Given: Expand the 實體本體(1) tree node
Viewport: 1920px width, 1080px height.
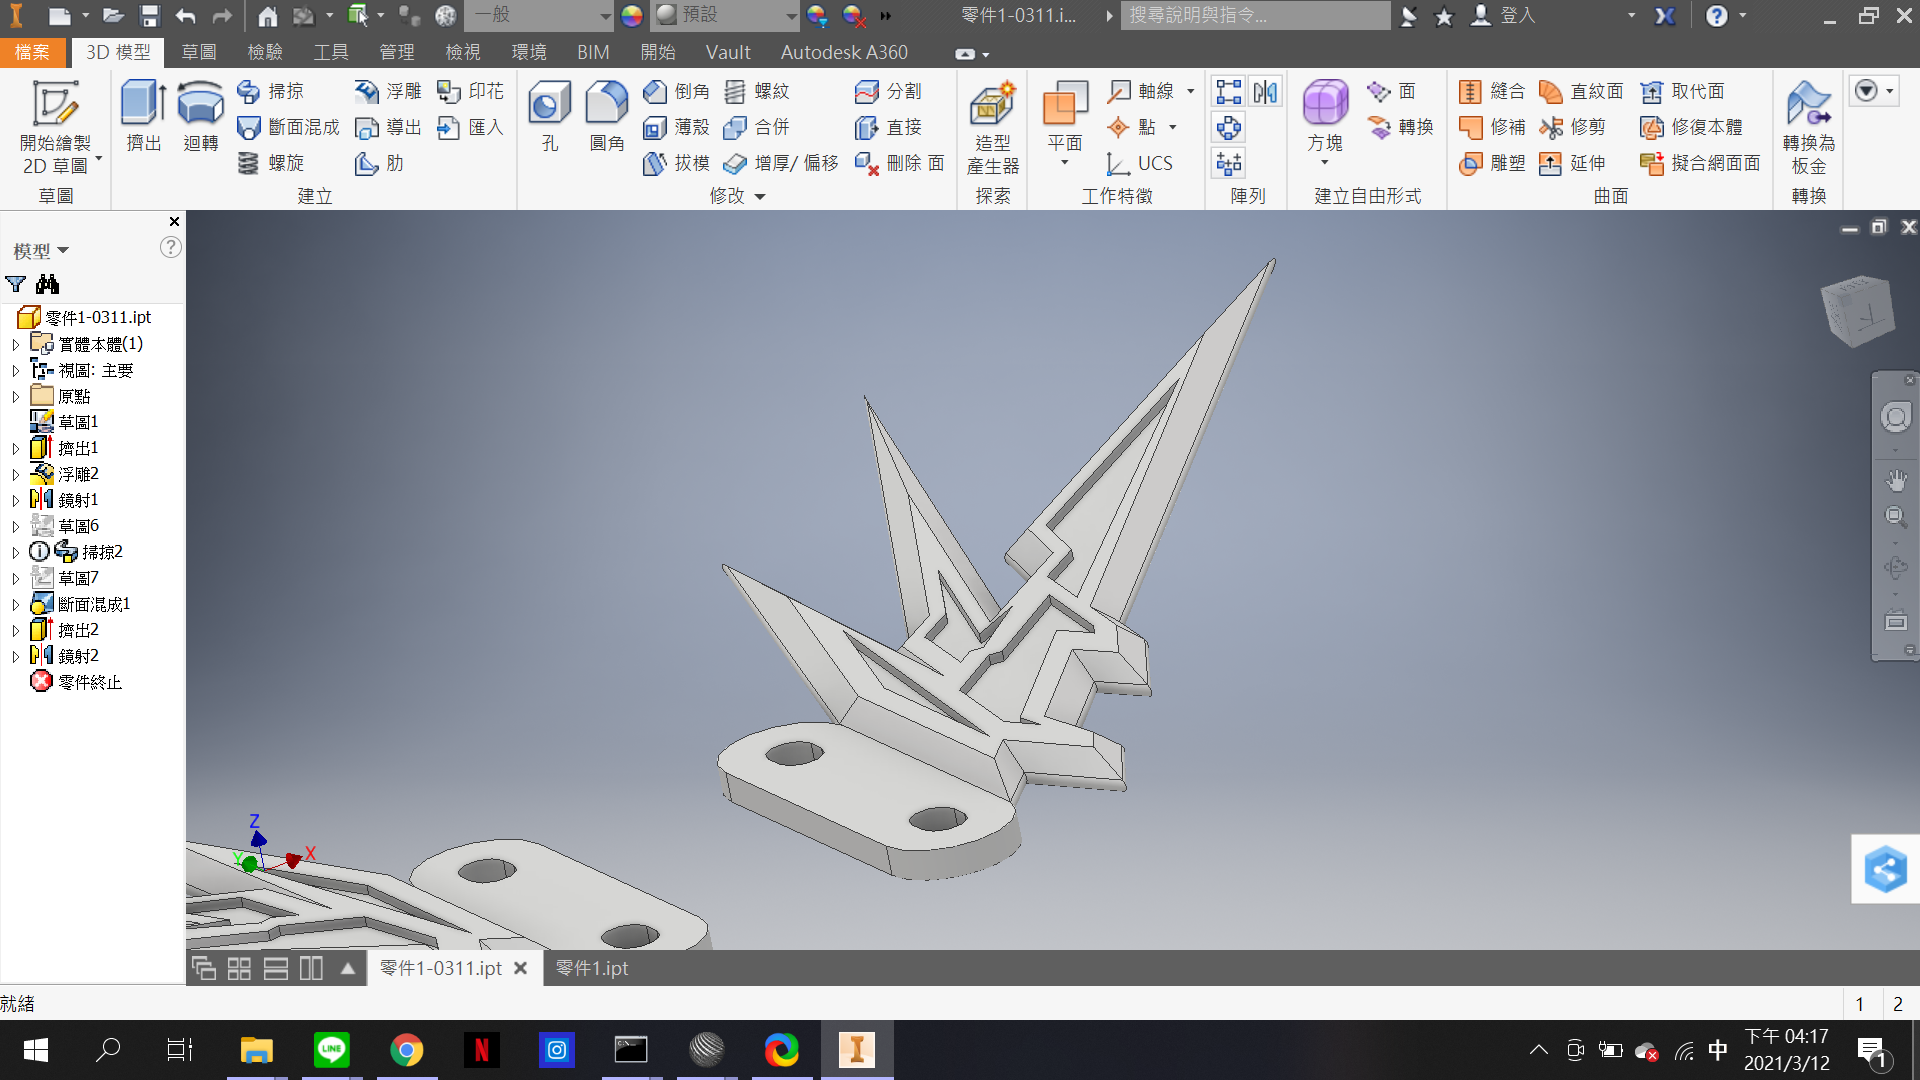Looking at the screenshot, I should point(15,344).
